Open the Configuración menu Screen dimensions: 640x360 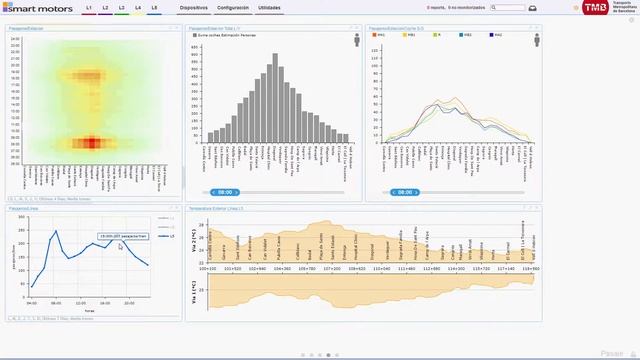[x=233, y=8]
